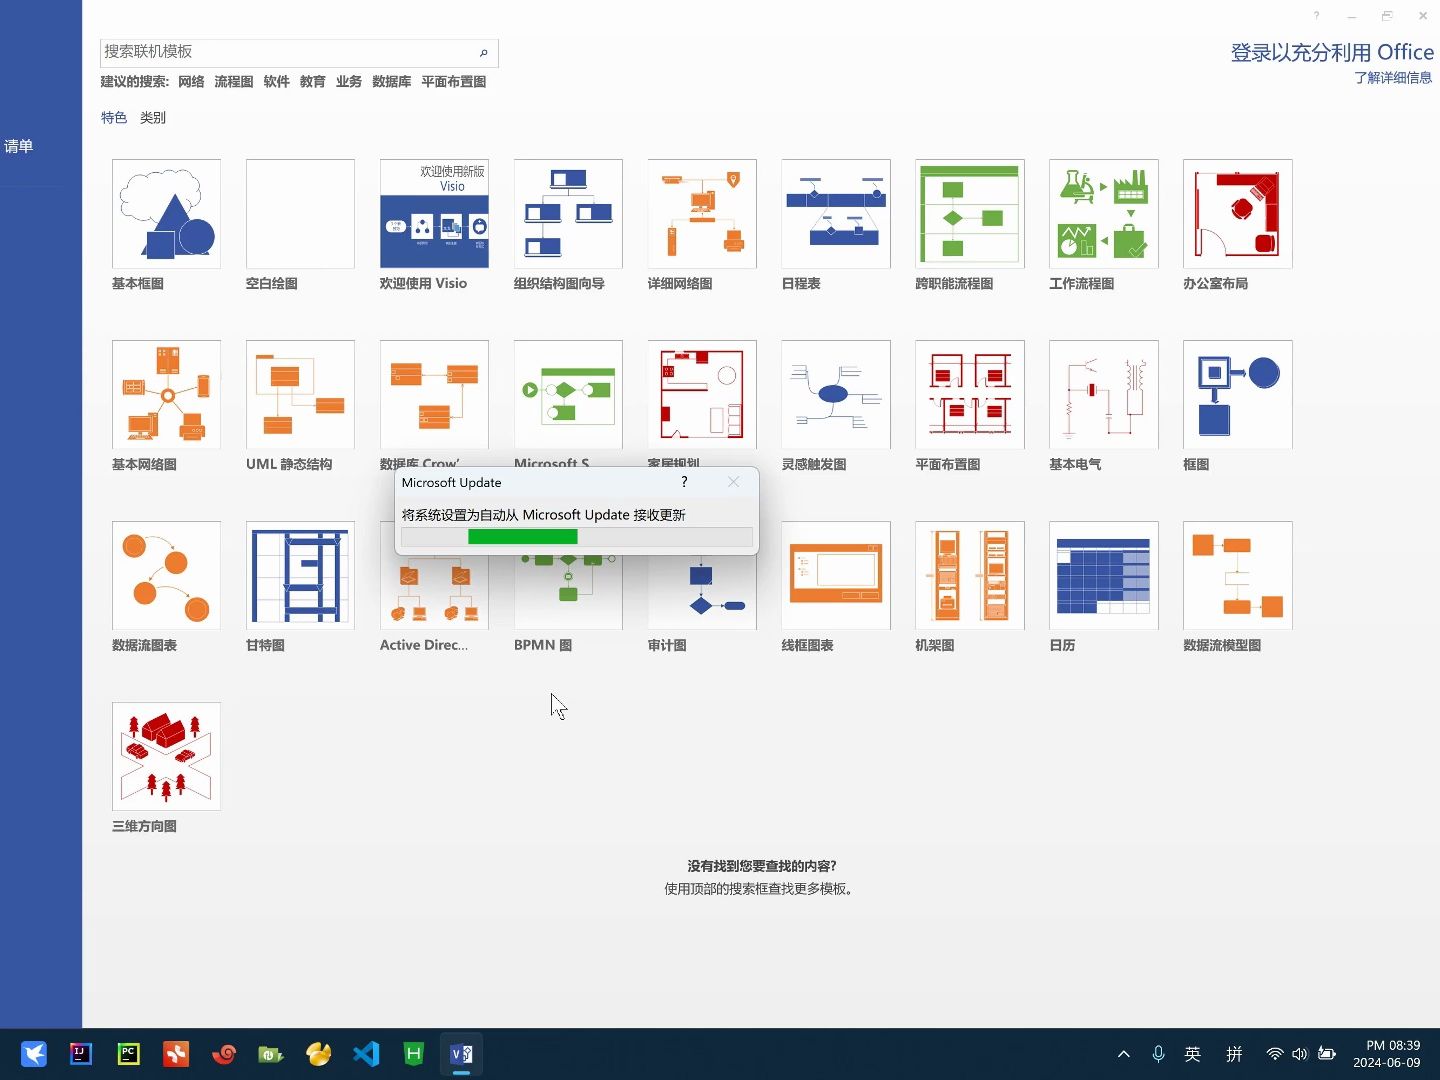Open the 三维方向图 template icon
1440x1080 pixels.
pos(166,757)
